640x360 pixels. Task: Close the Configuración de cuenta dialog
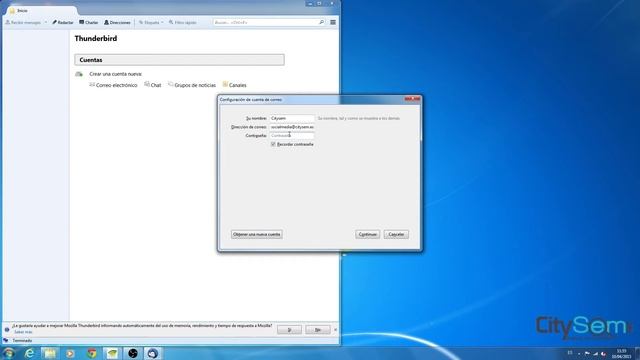click(x=412, y=99)
